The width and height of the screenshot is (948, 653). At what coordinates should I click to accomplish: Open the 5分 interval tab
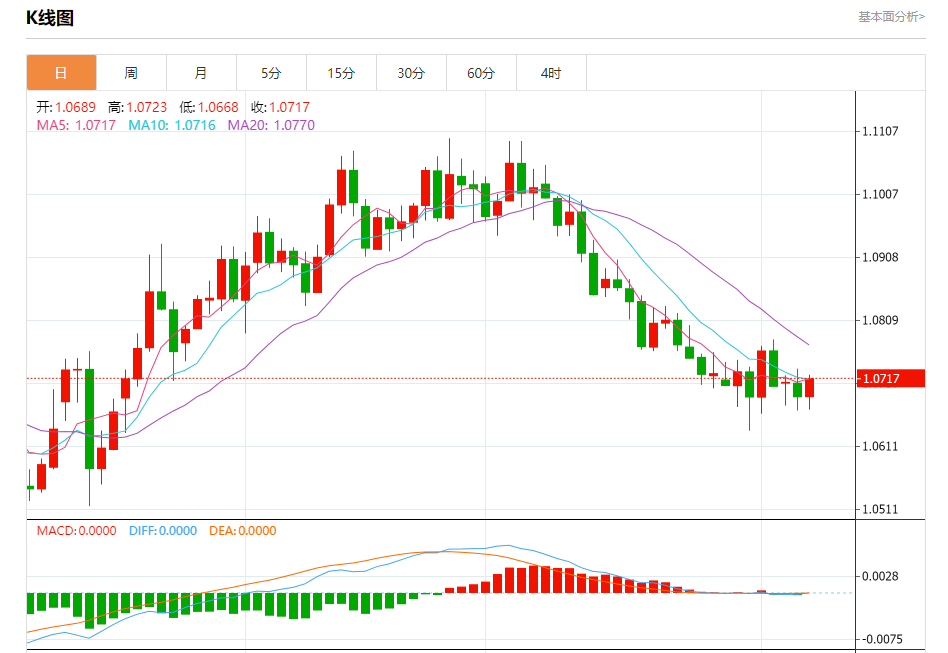coord(271,73)
